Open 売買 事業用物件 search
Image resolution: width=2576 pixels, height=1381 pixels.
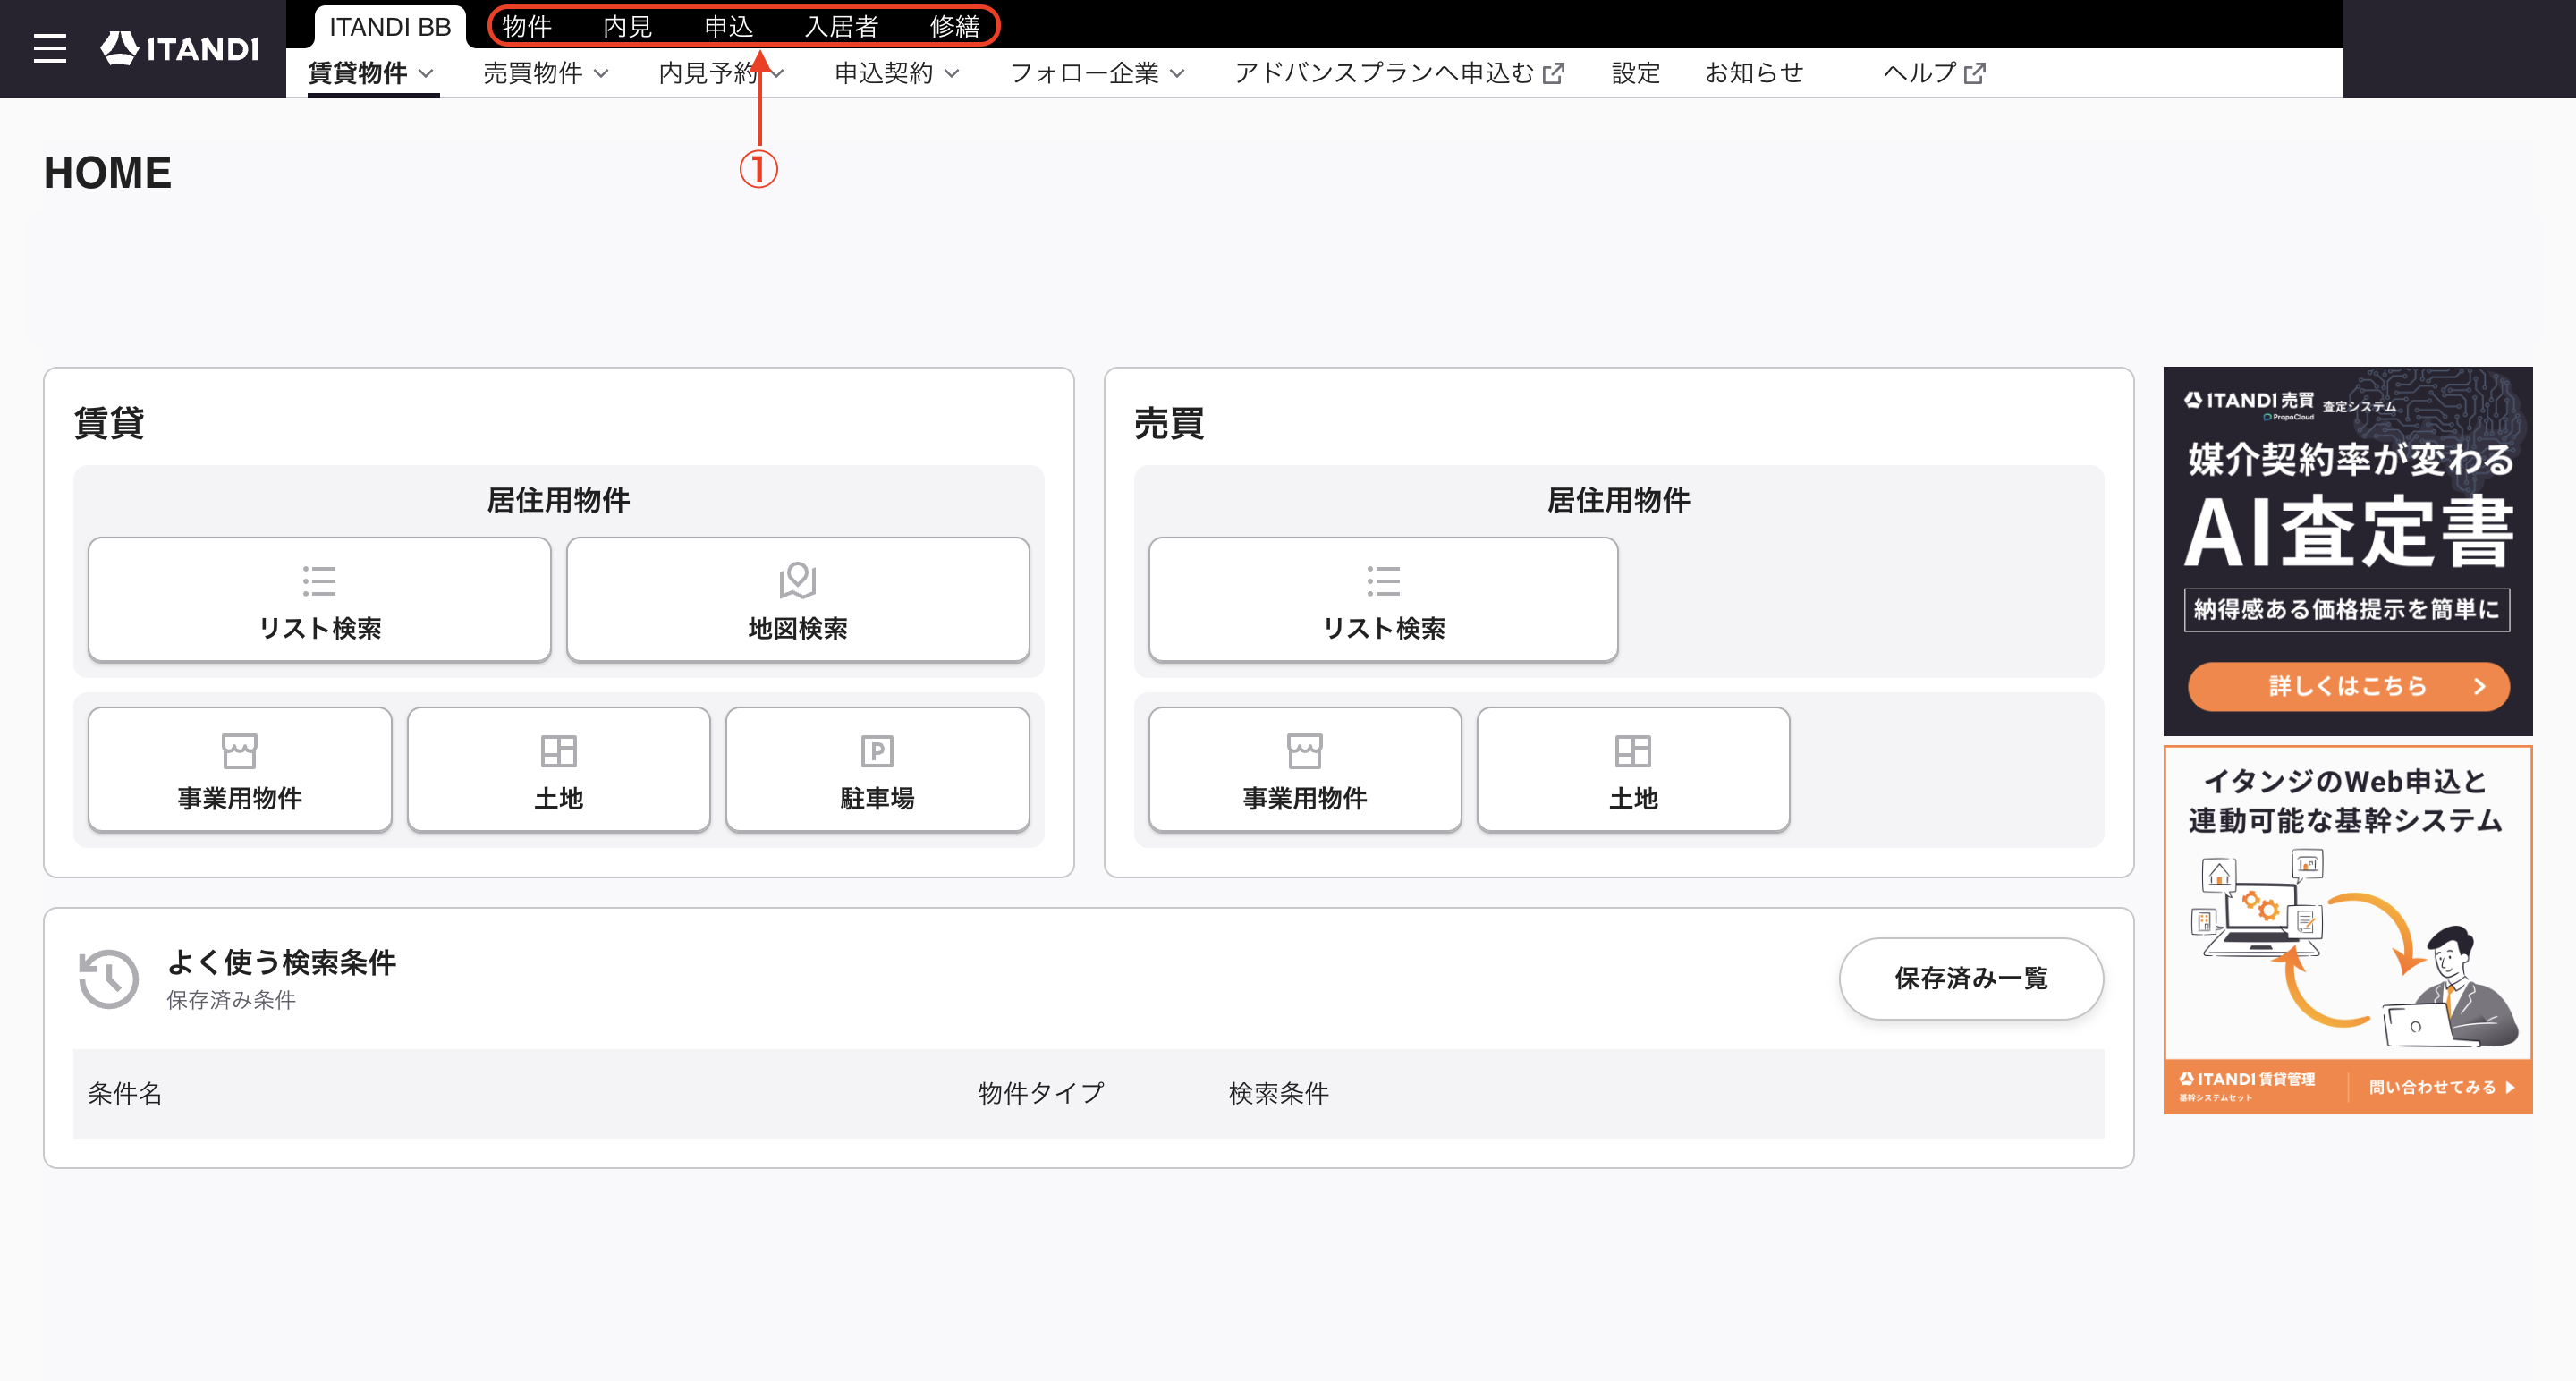[1305, 769]
